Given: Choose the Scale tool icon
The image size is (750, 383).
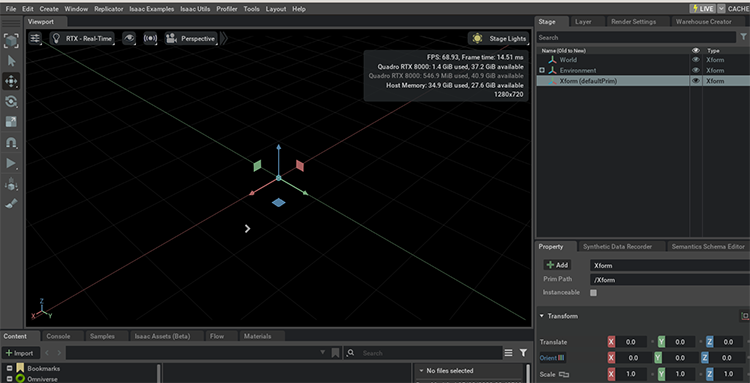Looking at the screenshot, I should [x=11, y=122].
